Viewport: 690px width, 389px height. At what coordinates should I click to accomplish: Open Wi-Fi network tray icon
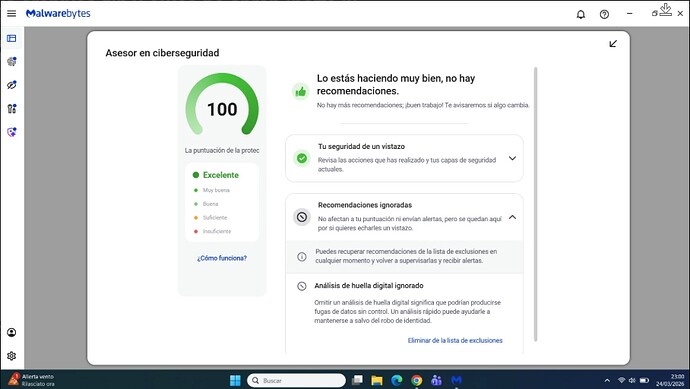621,380
